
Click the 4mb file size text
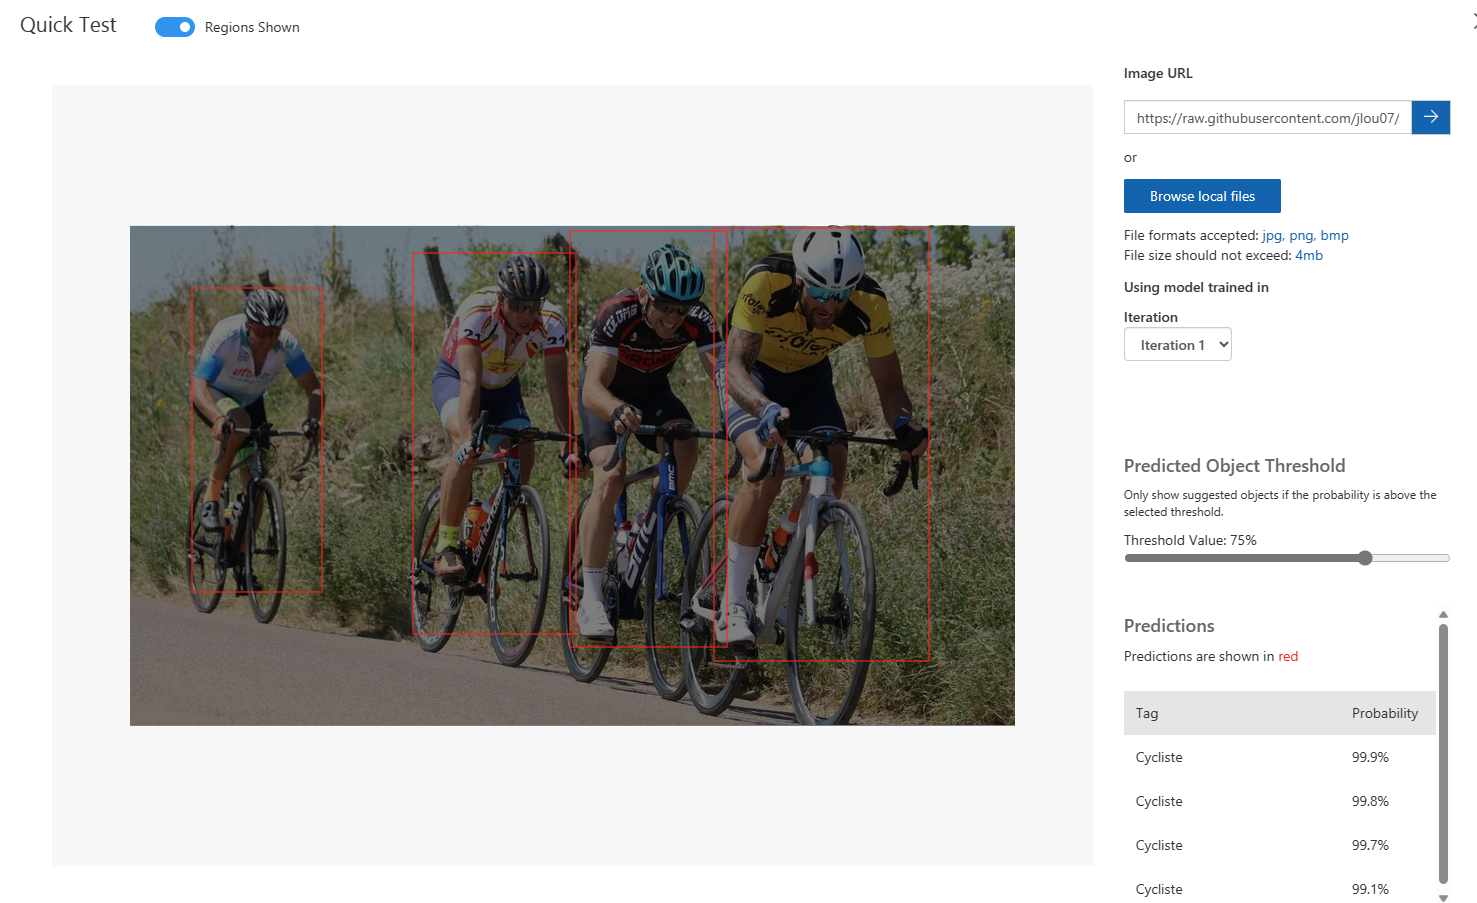point(1309,255)
